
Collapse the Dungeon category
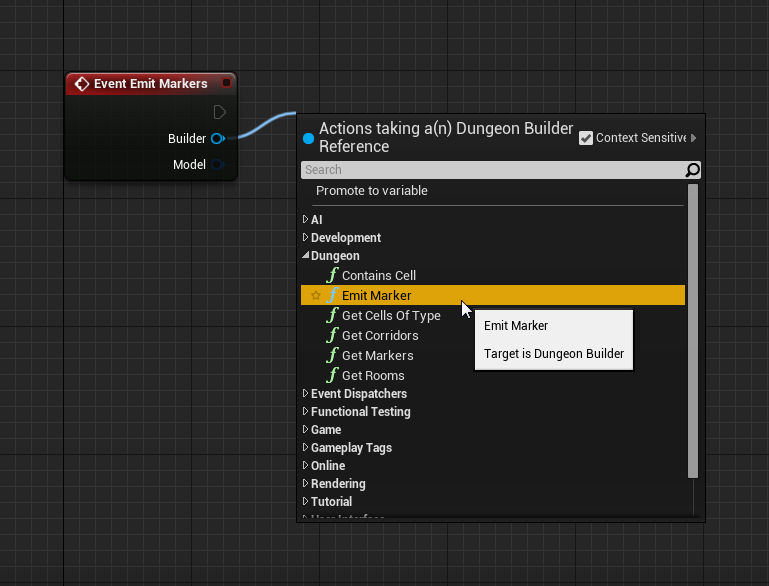306,255
